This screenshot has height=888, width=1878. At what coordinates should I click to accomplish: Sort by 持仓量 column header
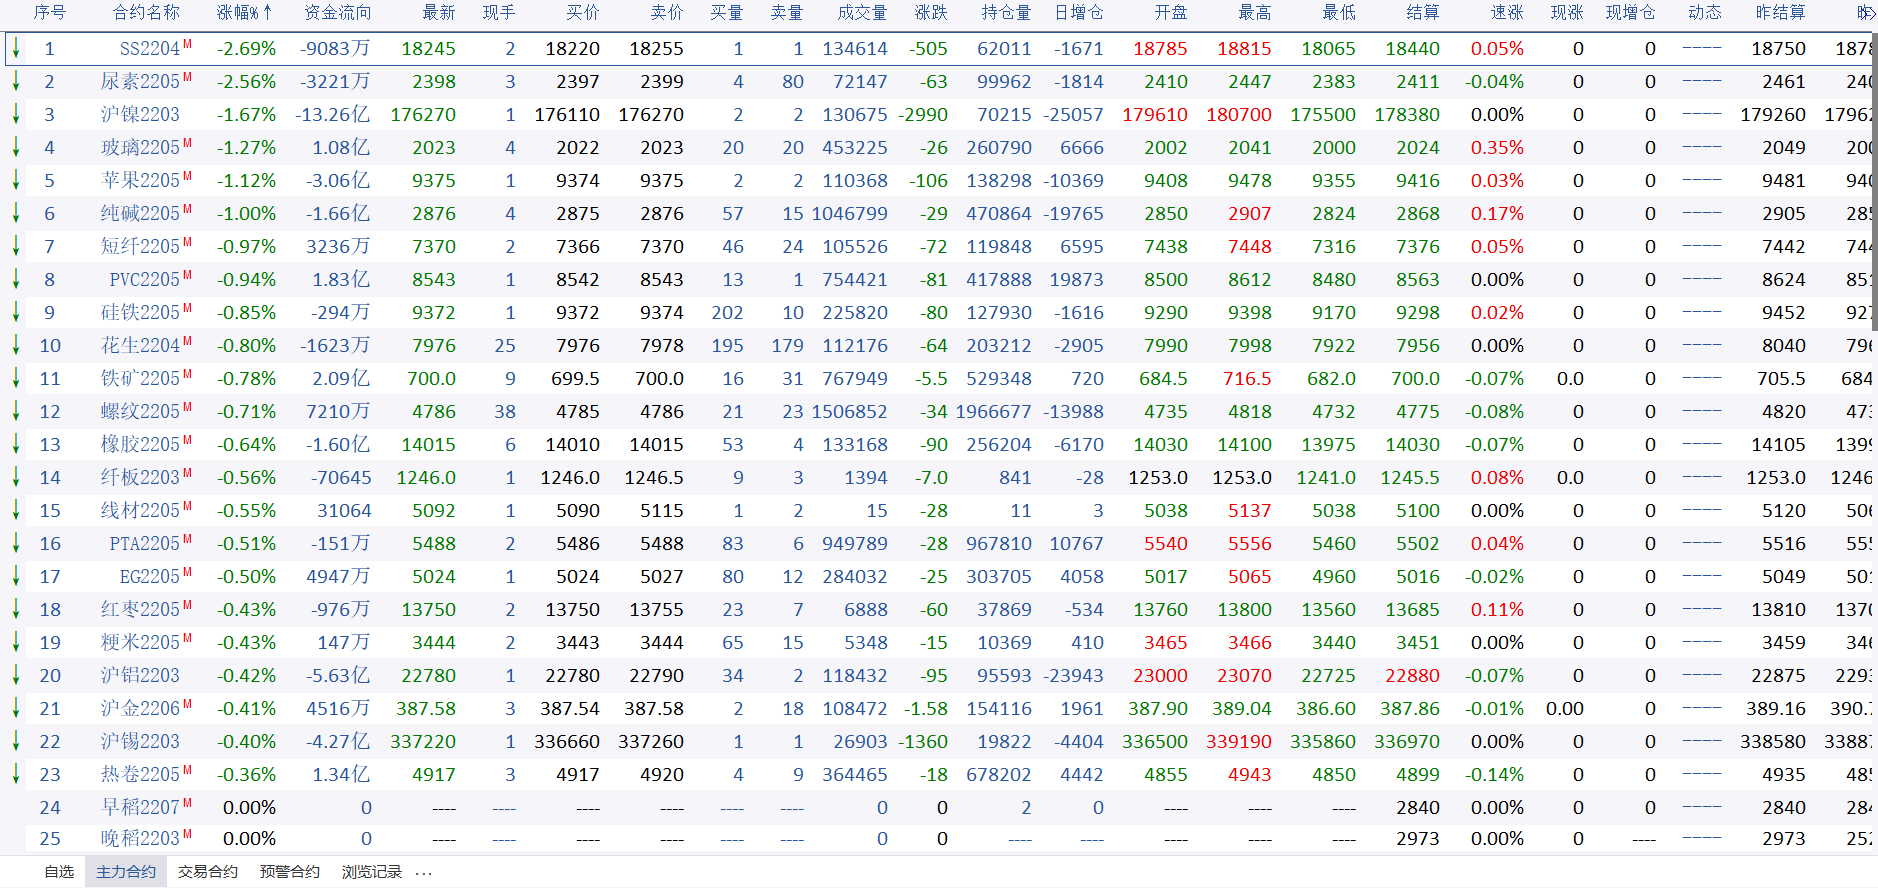pyautogui.click(x=1006, y=12)
